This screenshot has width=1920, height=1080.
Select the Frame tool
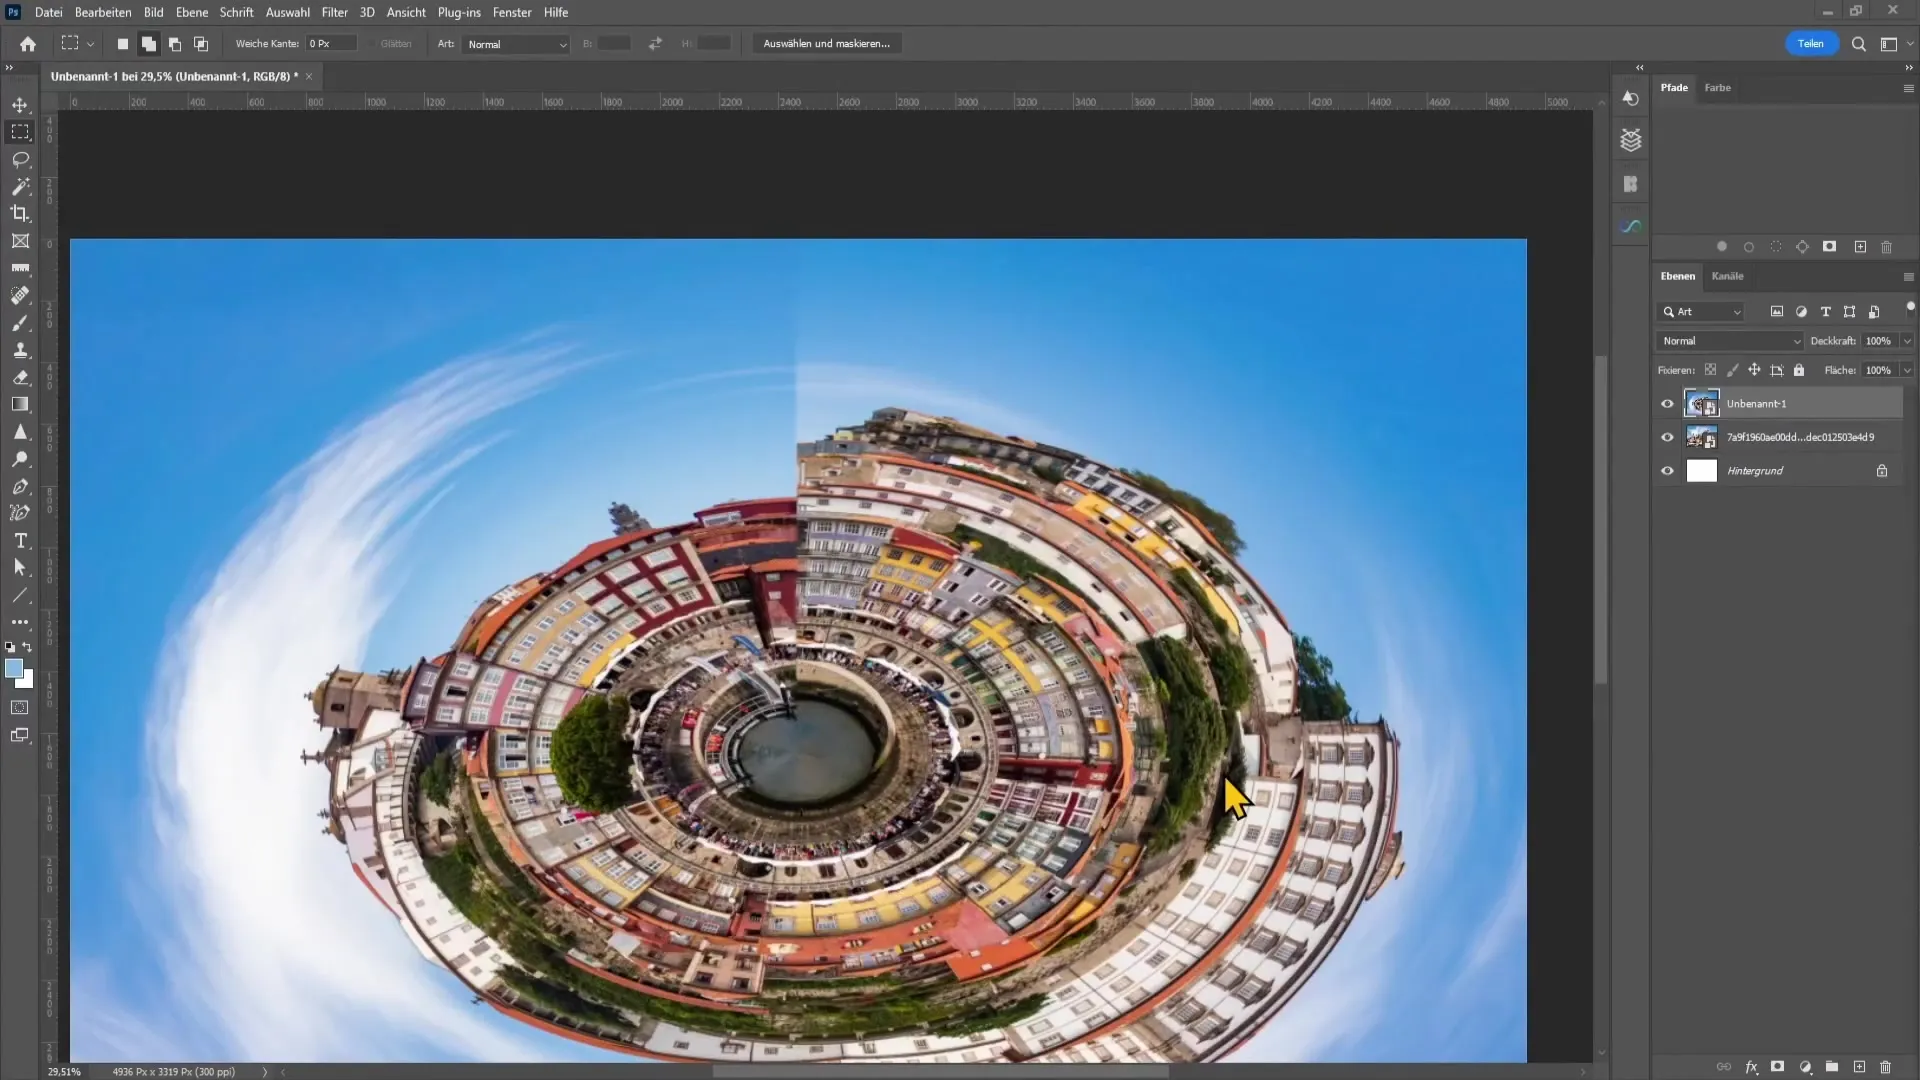[20, 241]
